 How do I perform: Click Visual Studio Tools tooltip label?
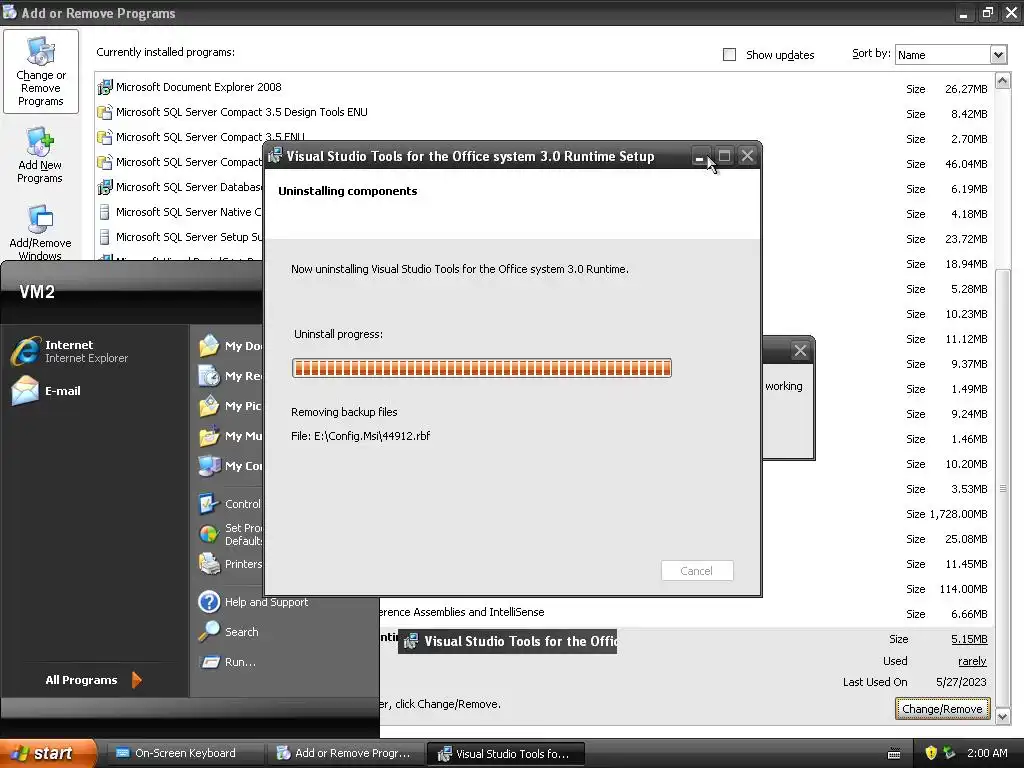tap(507, 641)
